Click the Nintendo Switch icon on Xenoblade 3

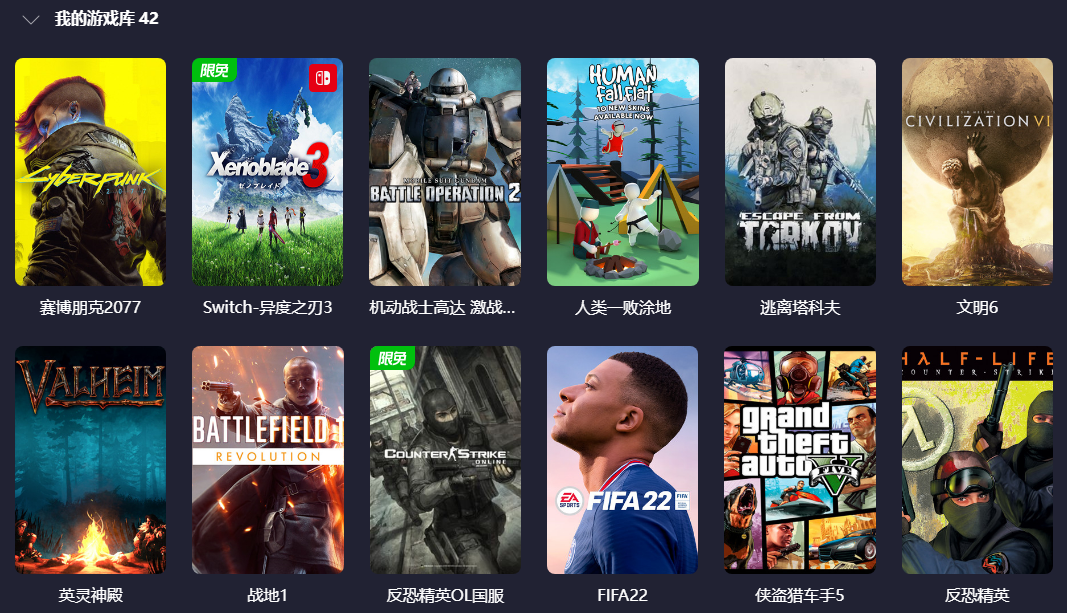coord(323,78)
